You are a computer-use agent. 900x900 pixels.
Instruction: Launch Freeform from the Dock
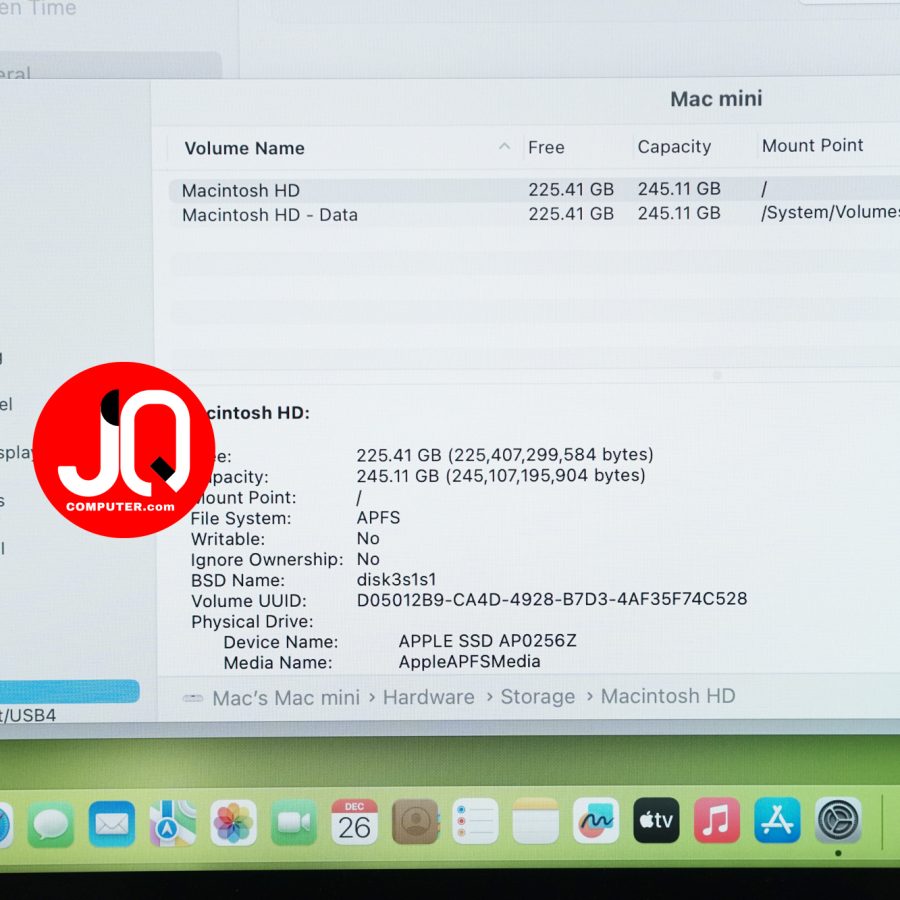point(596,821)
